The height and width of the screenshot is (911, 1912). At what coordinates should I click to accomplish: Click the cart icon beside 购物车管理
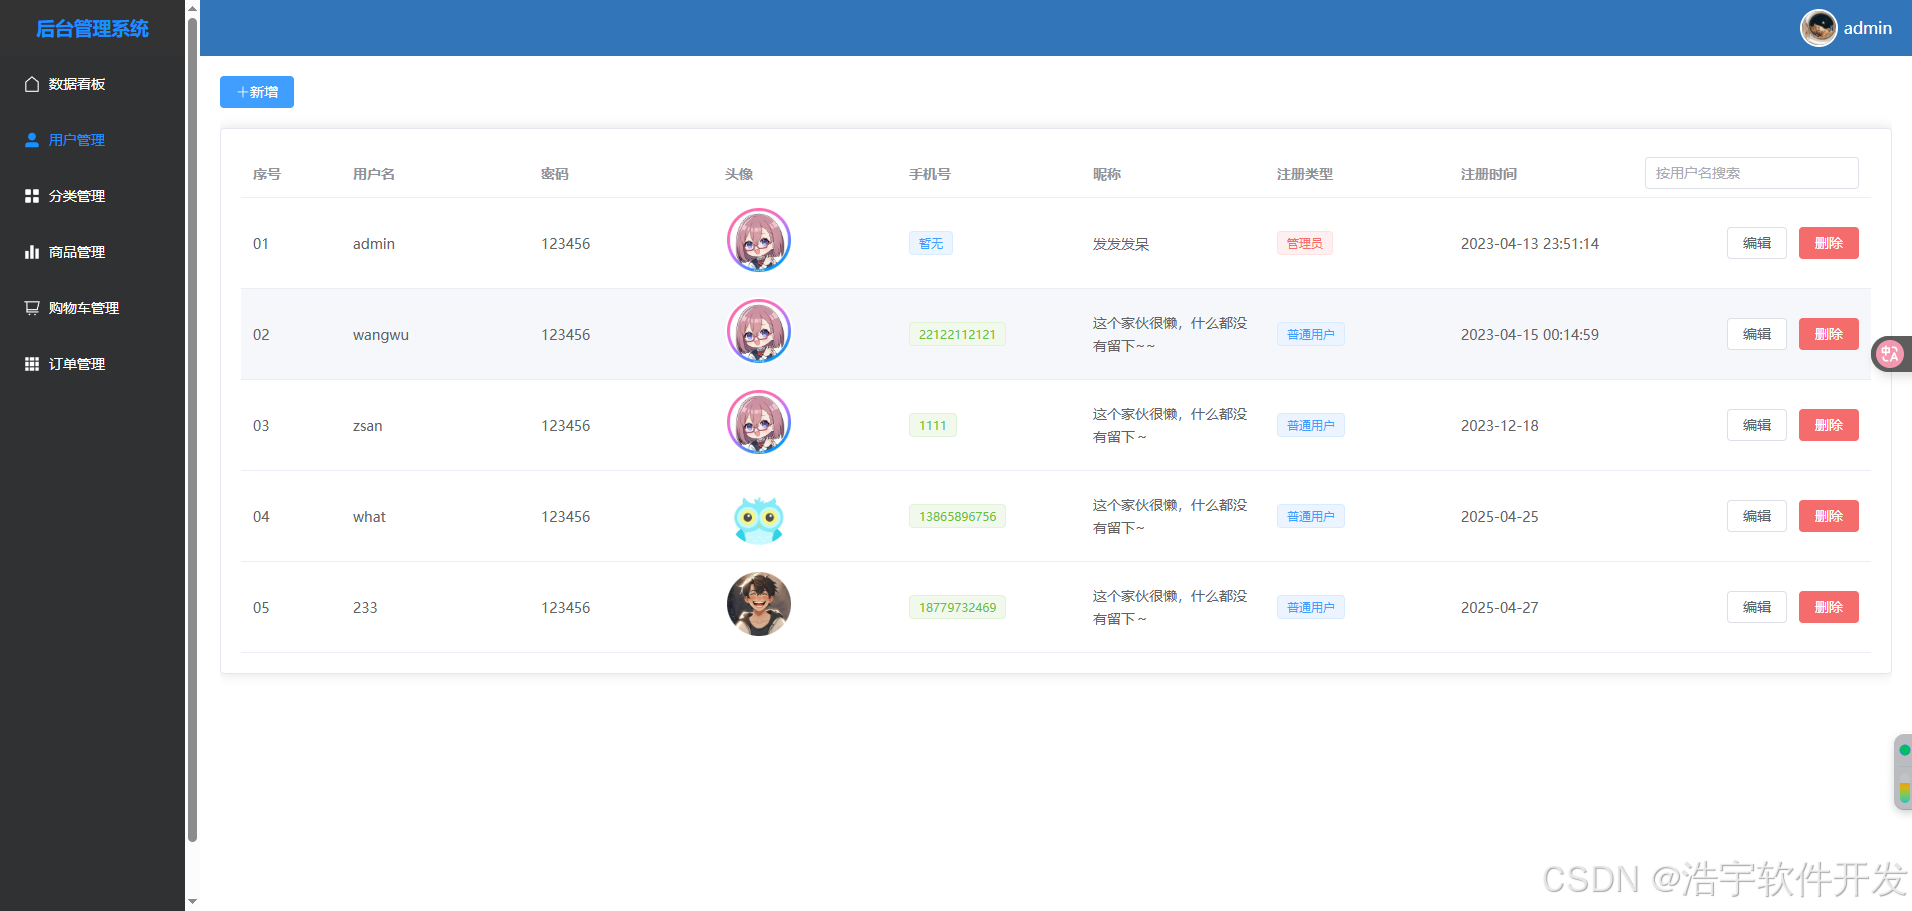tap(32, 308)
